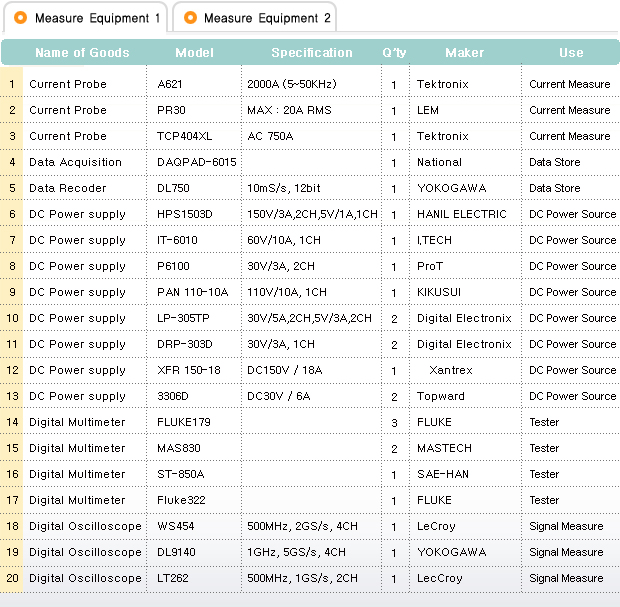This screenshot has width=620, height=607.
Task: Click specification 150V/3A,2CH,5V/1A,1CH
Action: point(312,214)
